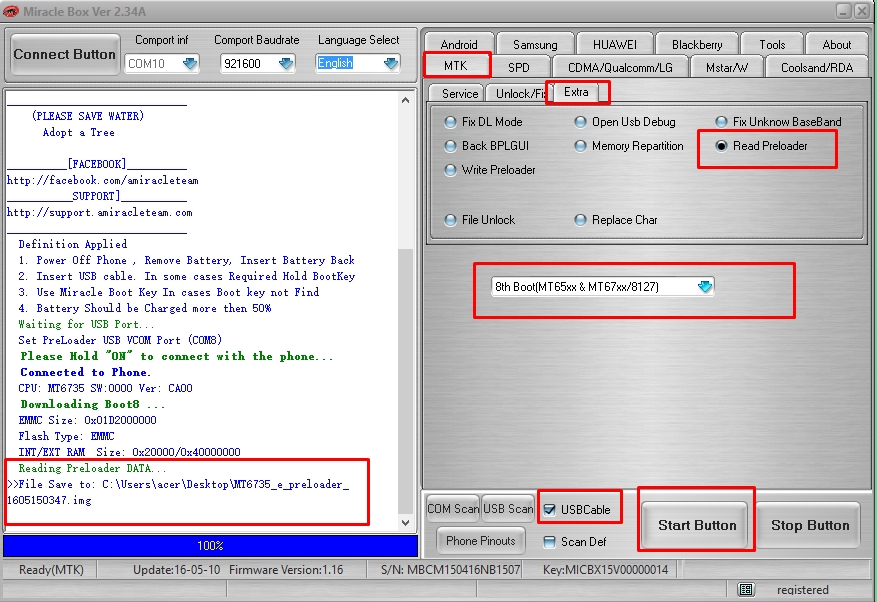
Task: Select the CDMA/Qualcomm/LG tab
Action: click(620, 67)
